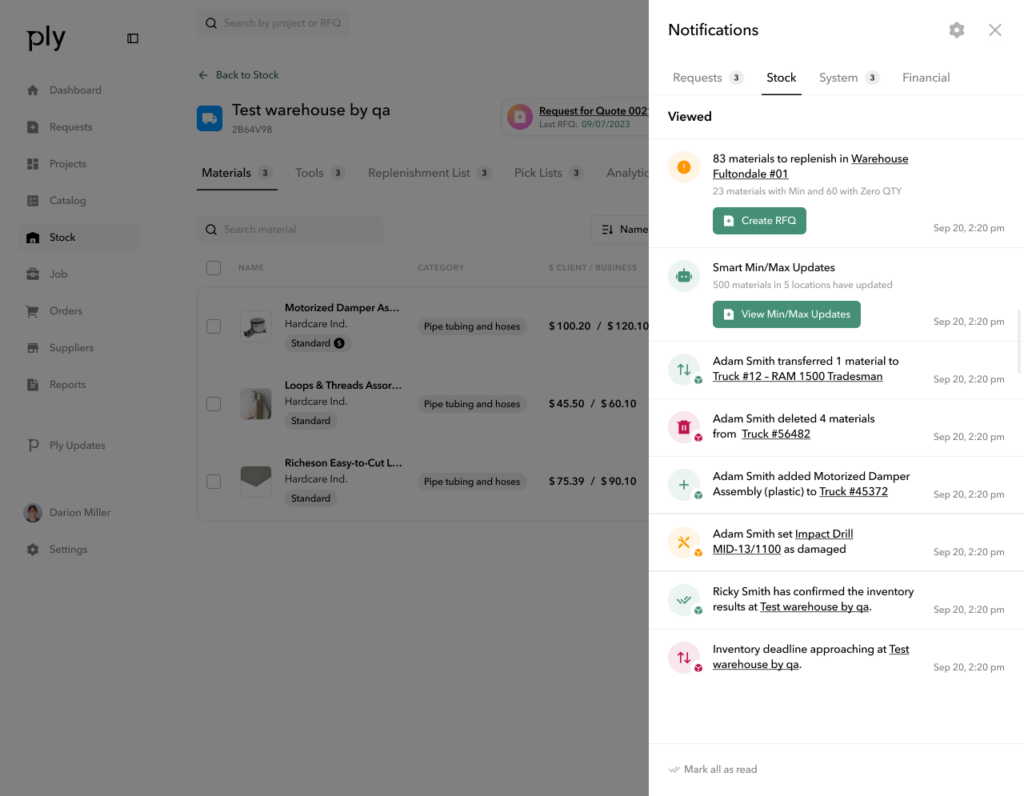The width and height of the screenshot is (1024, 796).
Task: Check the Loops & Threads row checkbox
Action: (x=214, y=404)
